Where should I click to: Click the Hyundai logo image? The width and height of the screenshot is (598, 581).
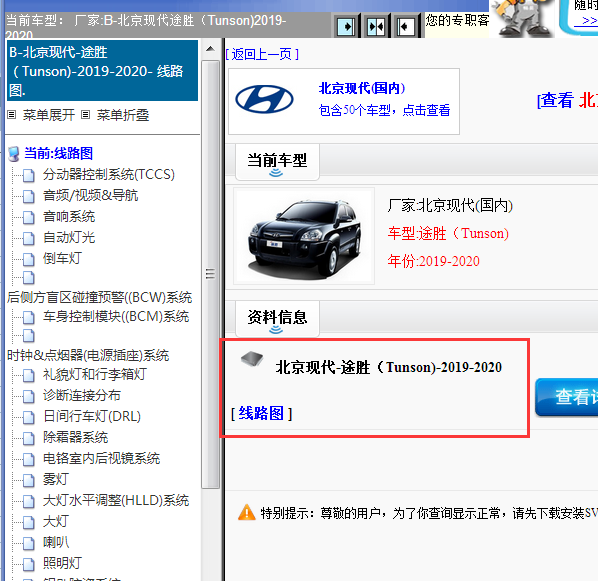coord(264,99)
